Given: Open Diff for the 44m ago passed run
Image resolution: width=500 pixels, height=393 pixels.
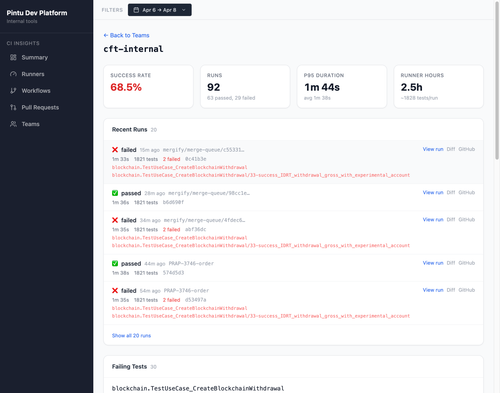Looking at the screenshot, I should (x=451, y=263).
